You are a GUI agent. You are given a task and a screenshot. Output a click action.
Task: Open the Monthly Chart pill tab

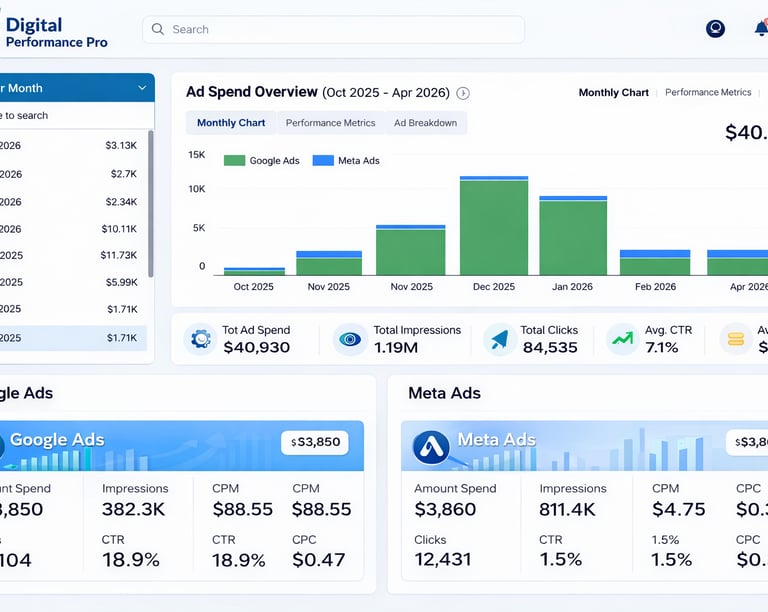click(231, 123)
